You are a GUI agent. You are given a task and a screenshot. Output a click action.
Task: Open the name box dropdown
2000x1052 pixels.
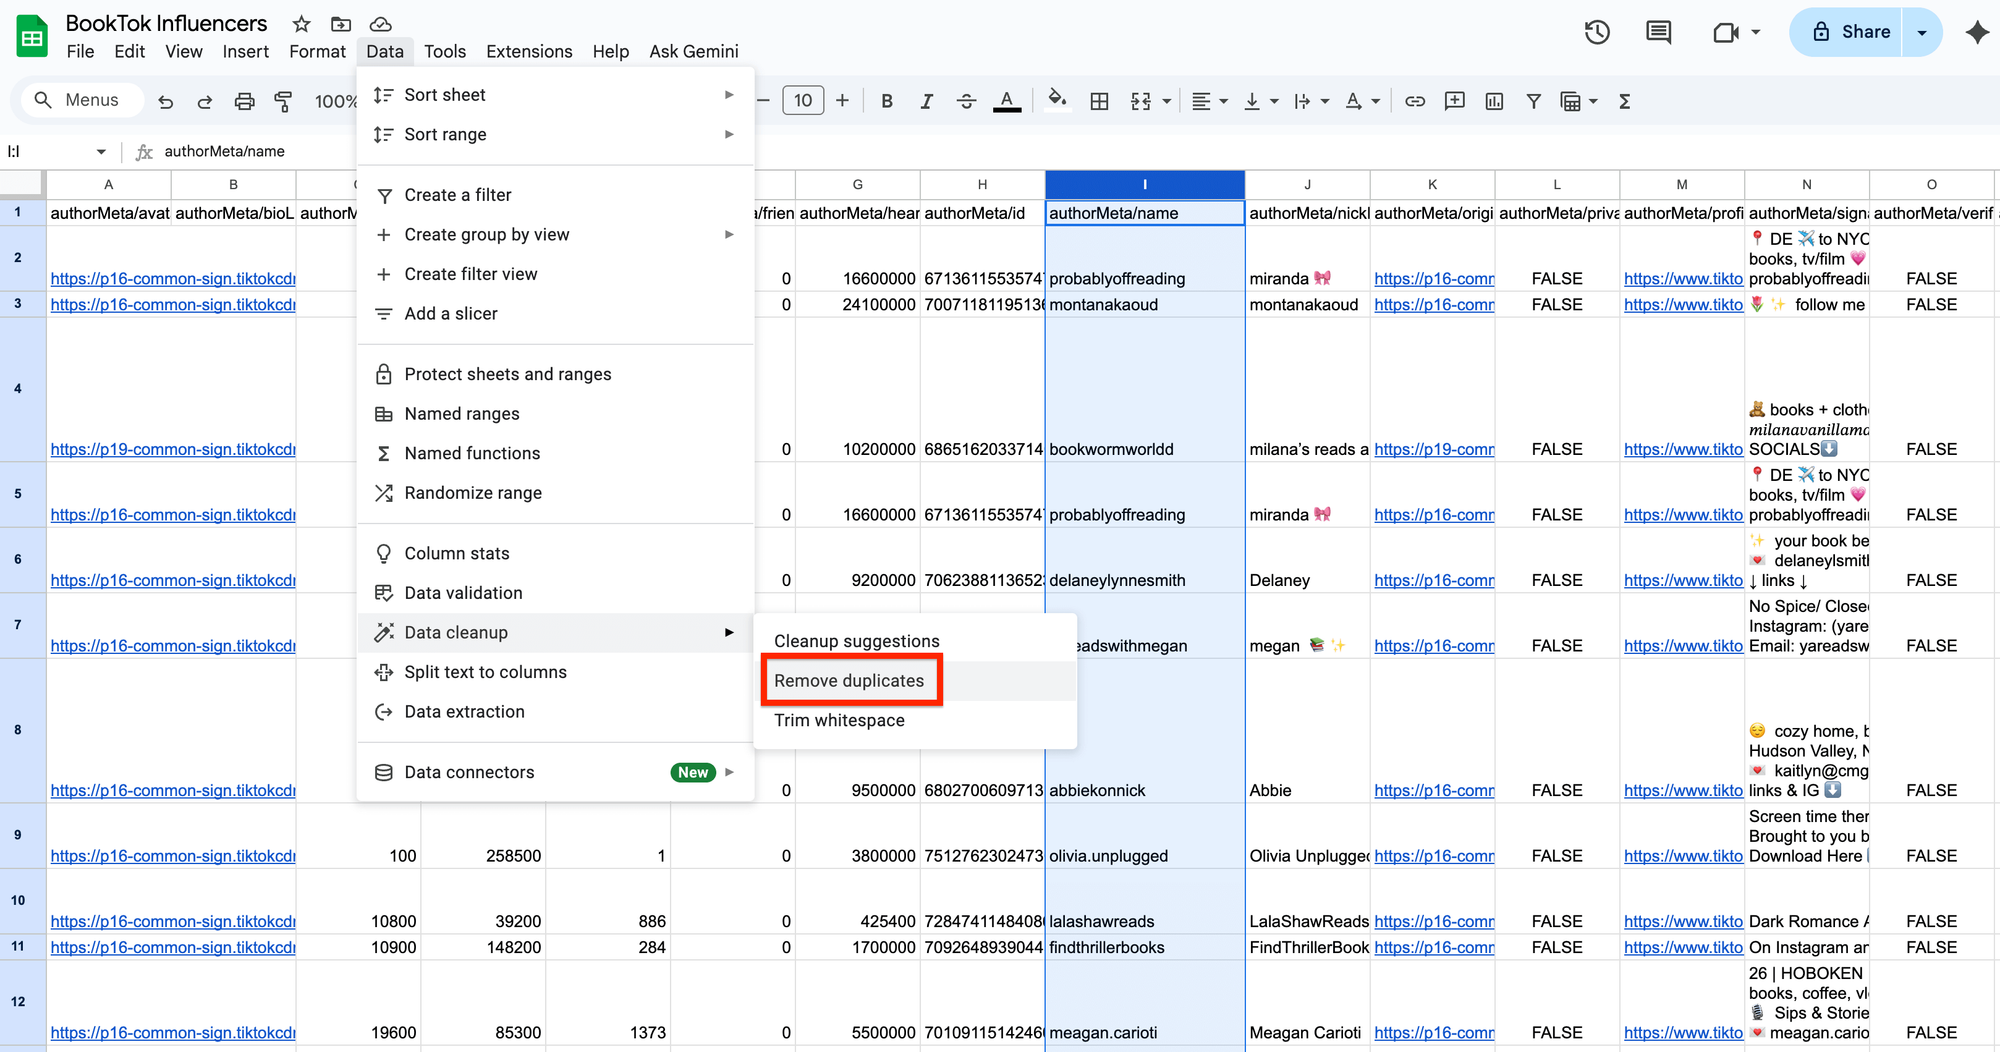click(x=101, y=151)
